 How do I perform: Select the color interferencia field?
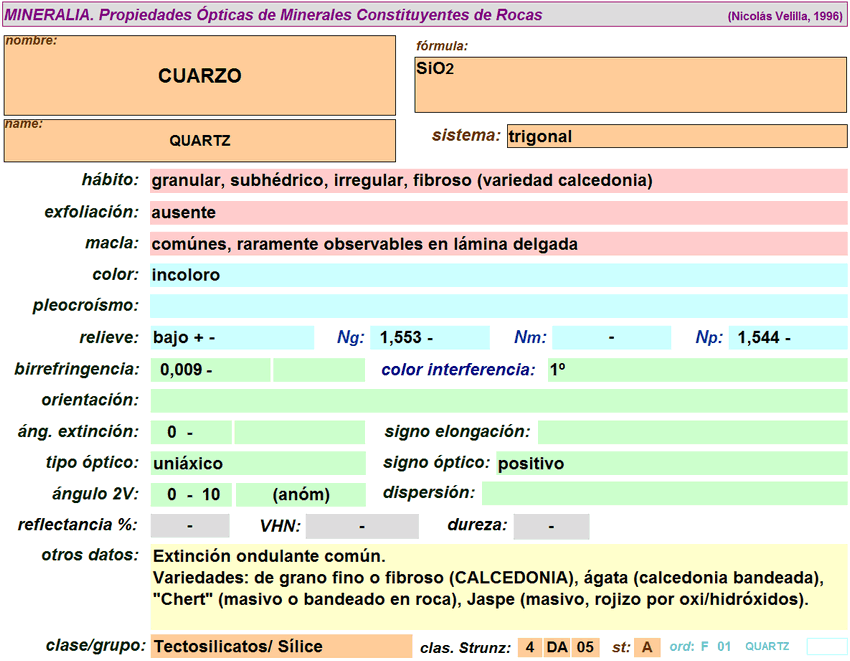pos(696,370)
